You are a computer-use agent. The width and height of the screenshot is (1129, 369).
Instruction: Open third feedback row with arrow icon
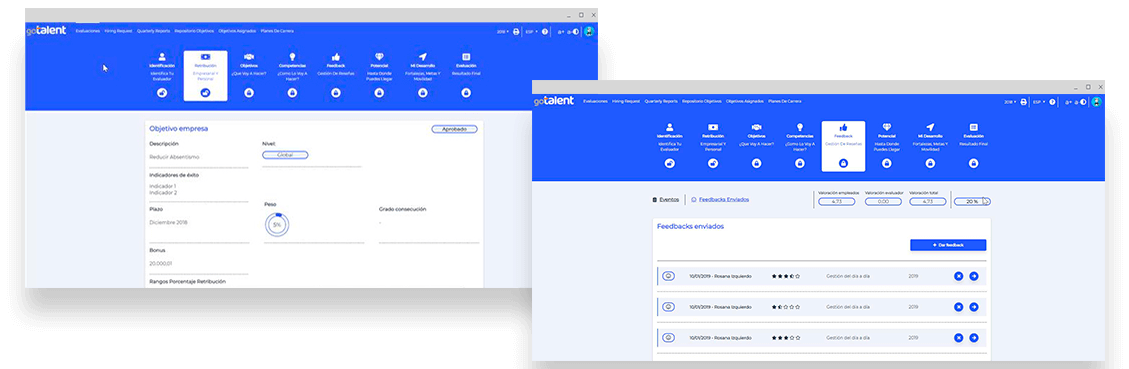click(973, 337)
